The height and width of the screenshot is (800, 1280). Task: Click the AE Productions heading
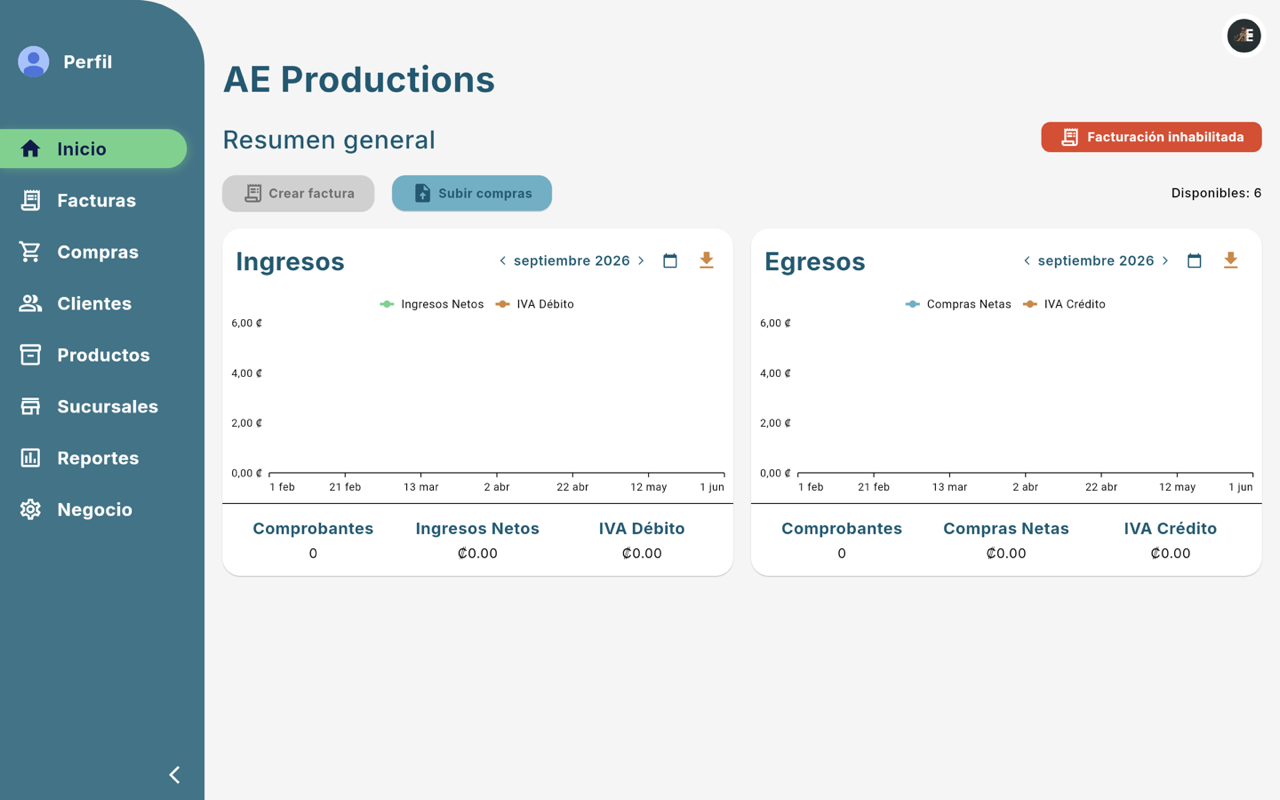click(359, 79)
